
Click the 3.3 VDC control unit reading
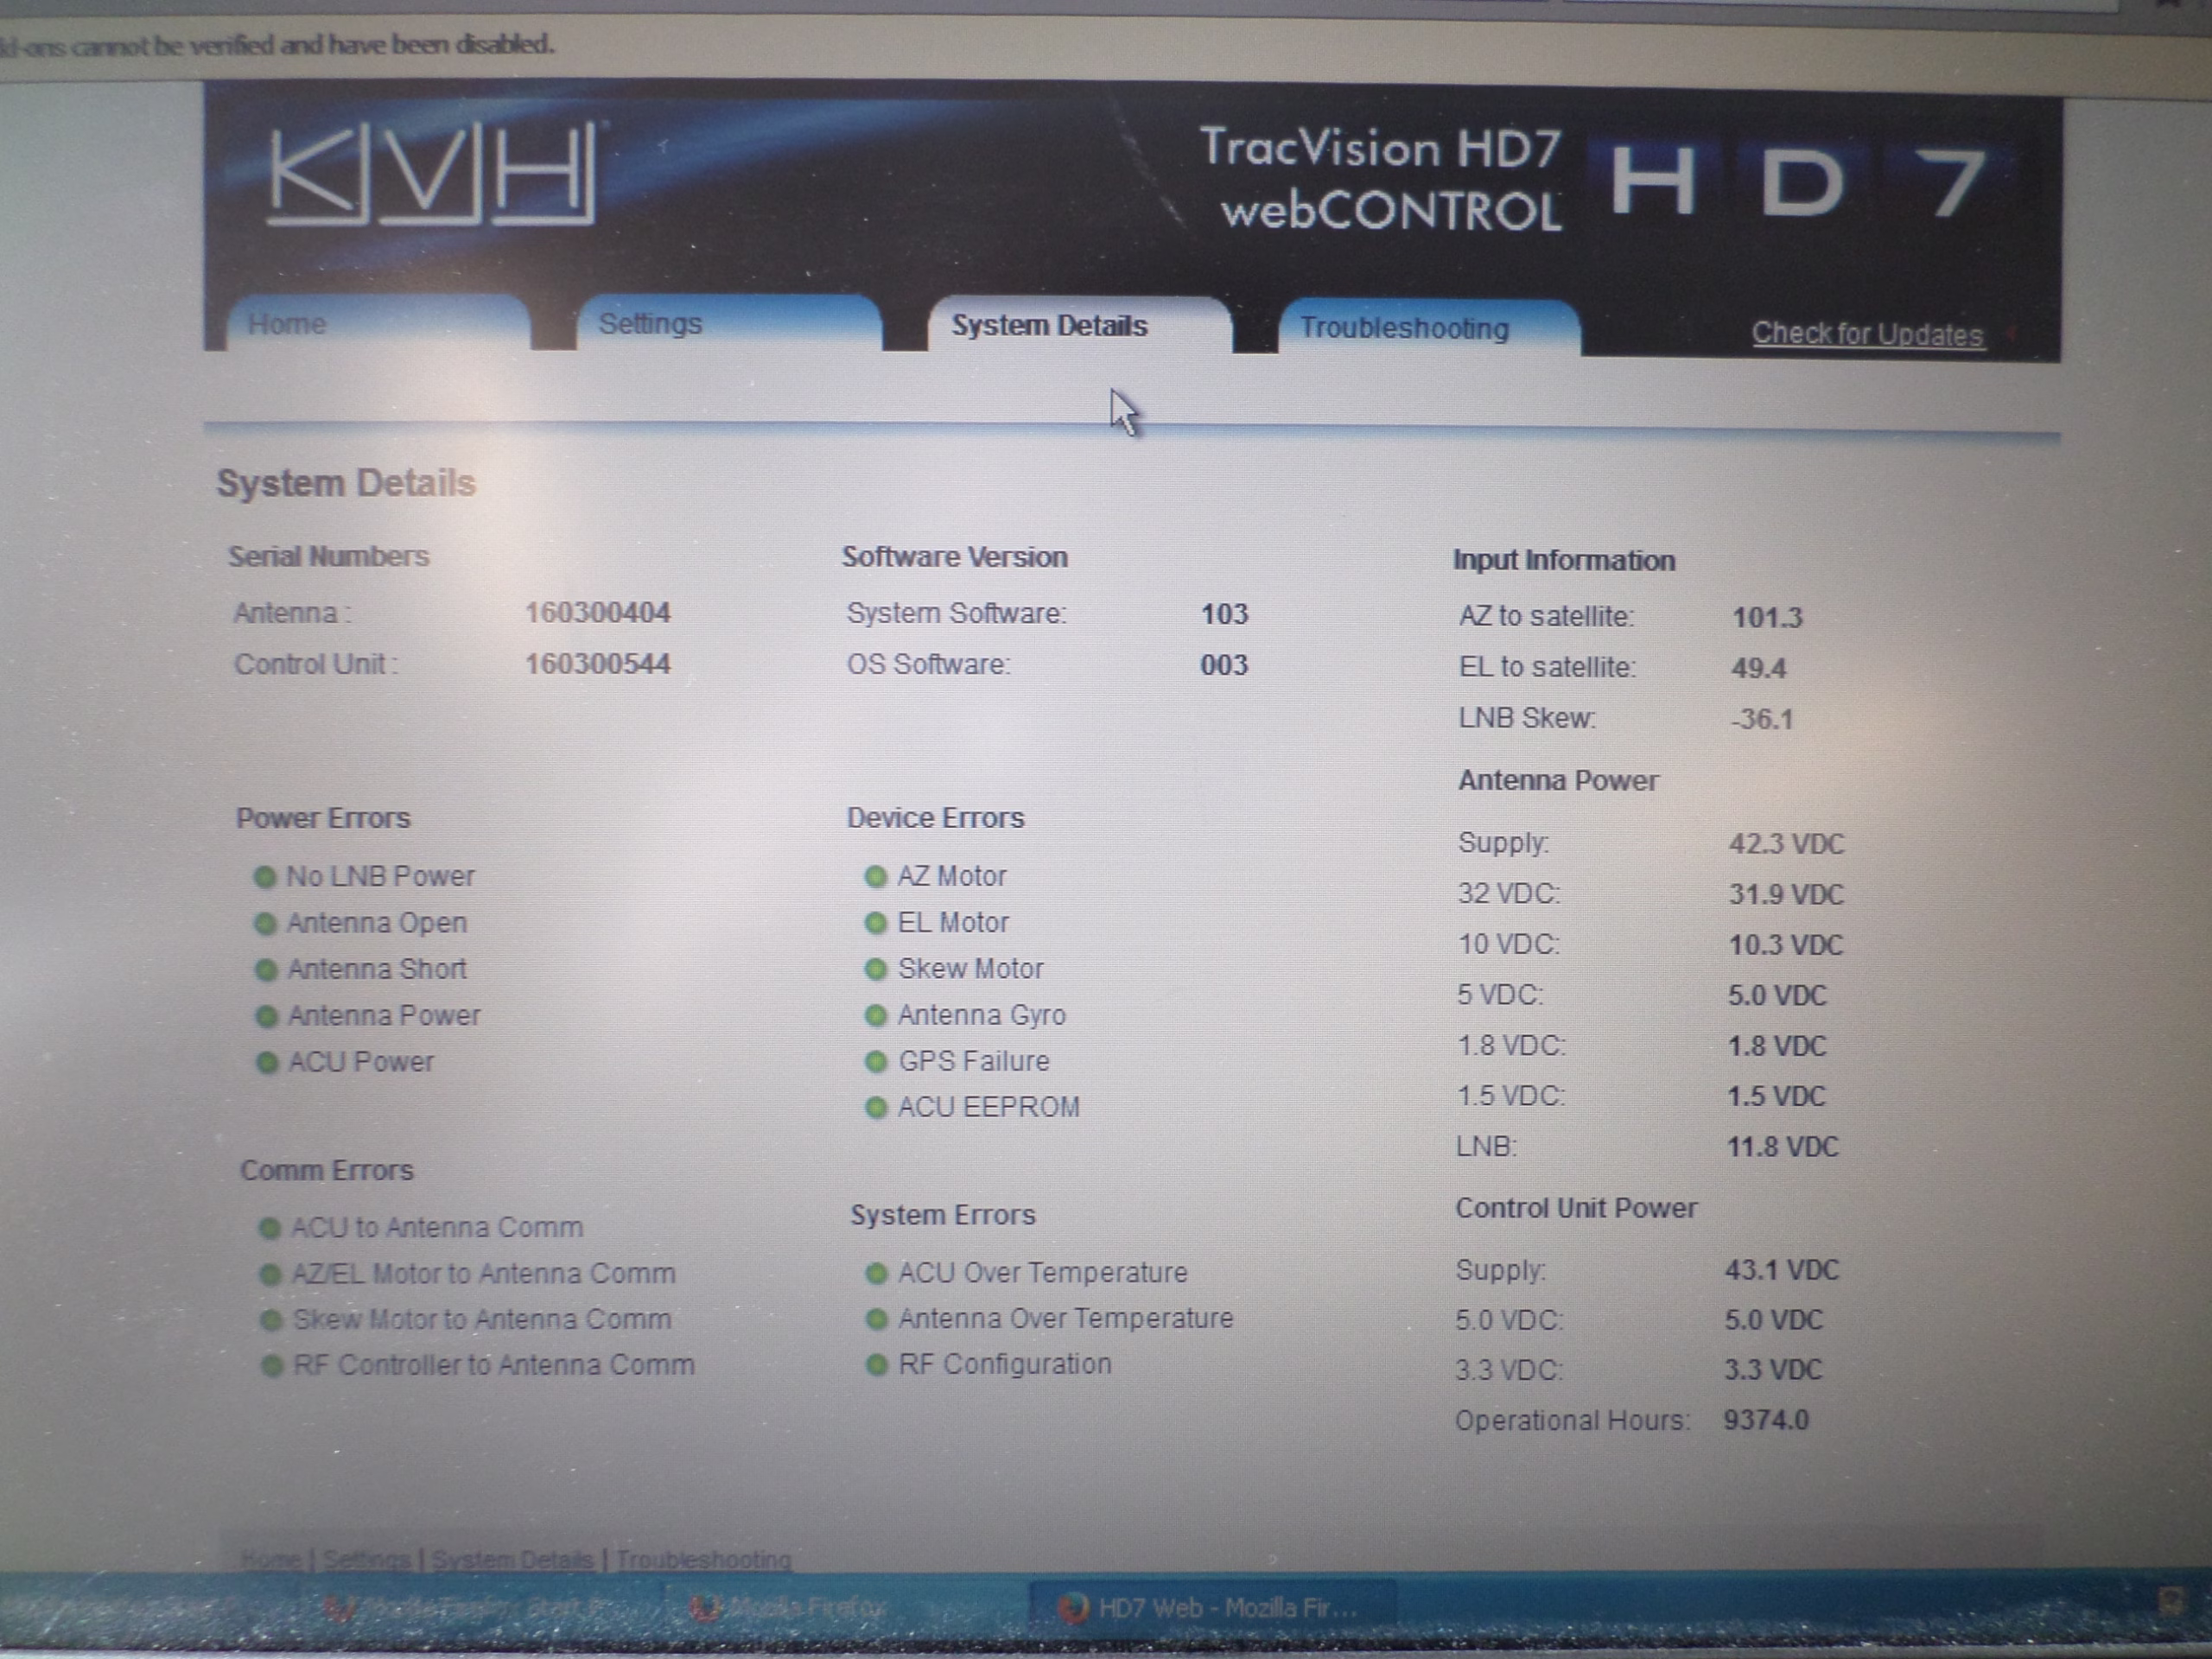1773,1370
